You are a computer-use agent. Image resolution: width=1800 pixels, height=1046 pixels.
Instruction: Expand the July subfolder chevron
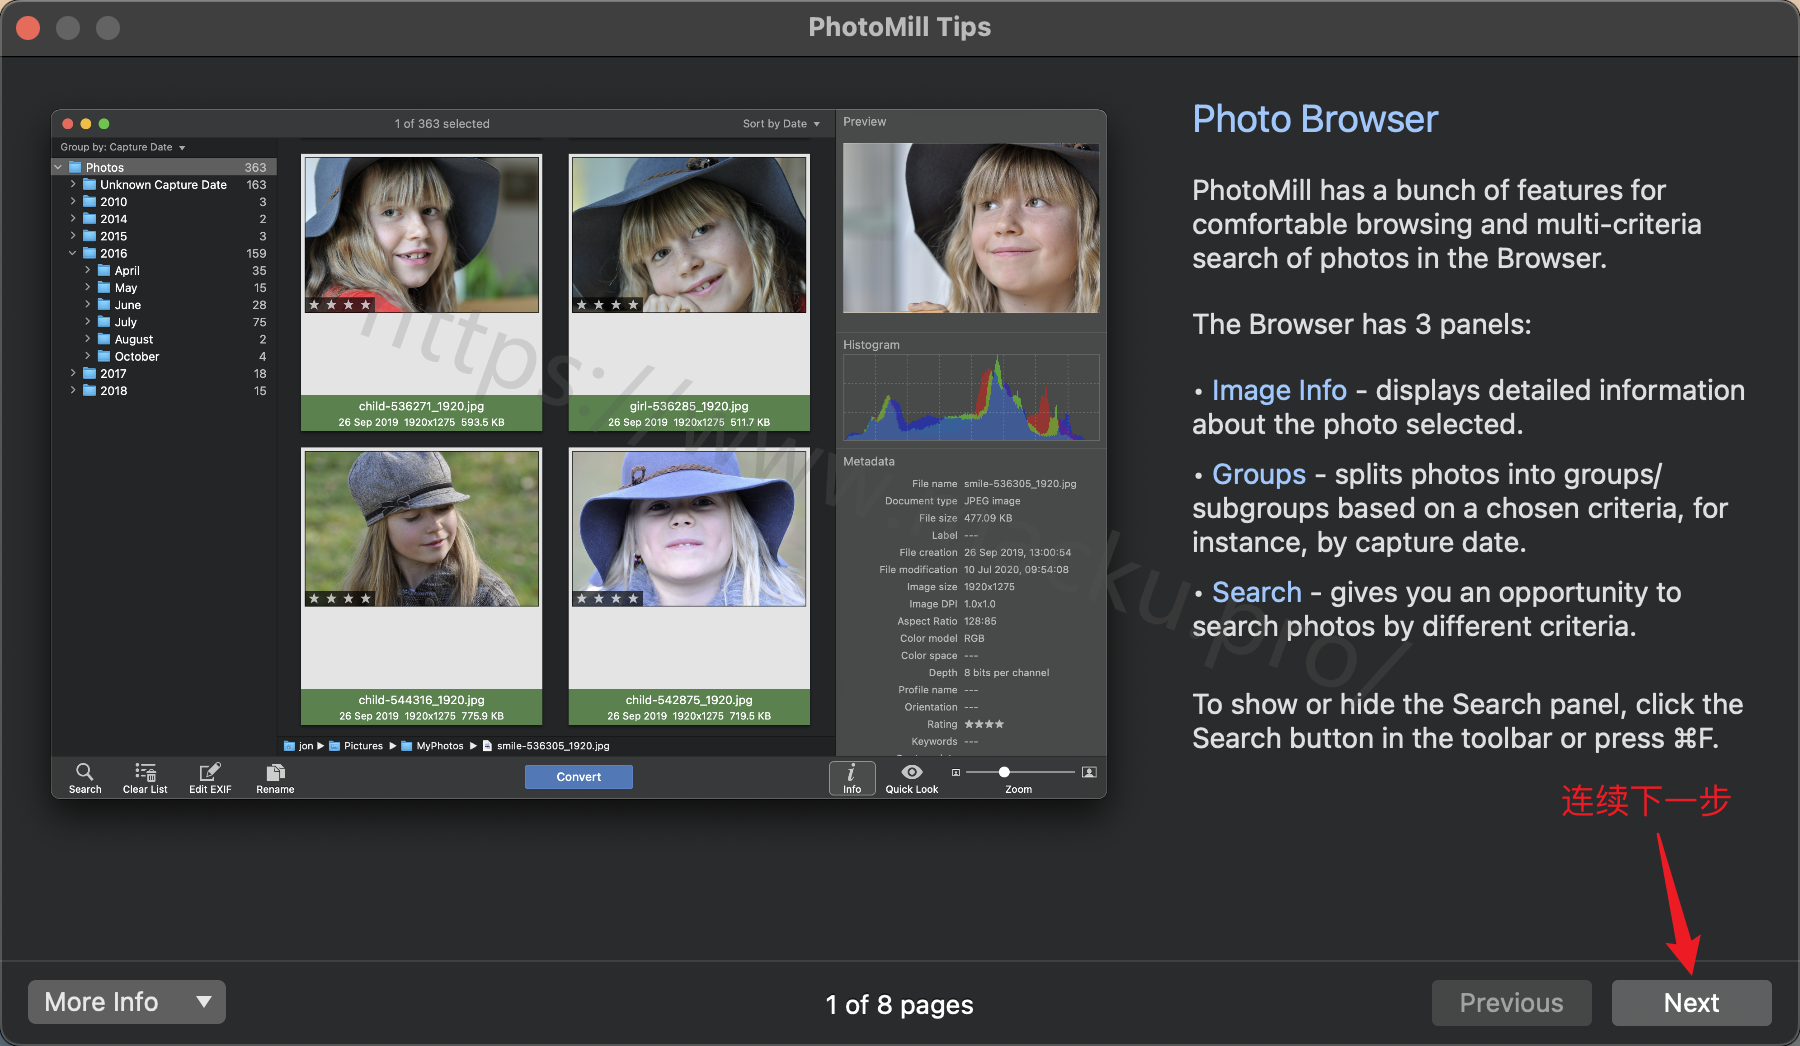[x=88, y=322]
